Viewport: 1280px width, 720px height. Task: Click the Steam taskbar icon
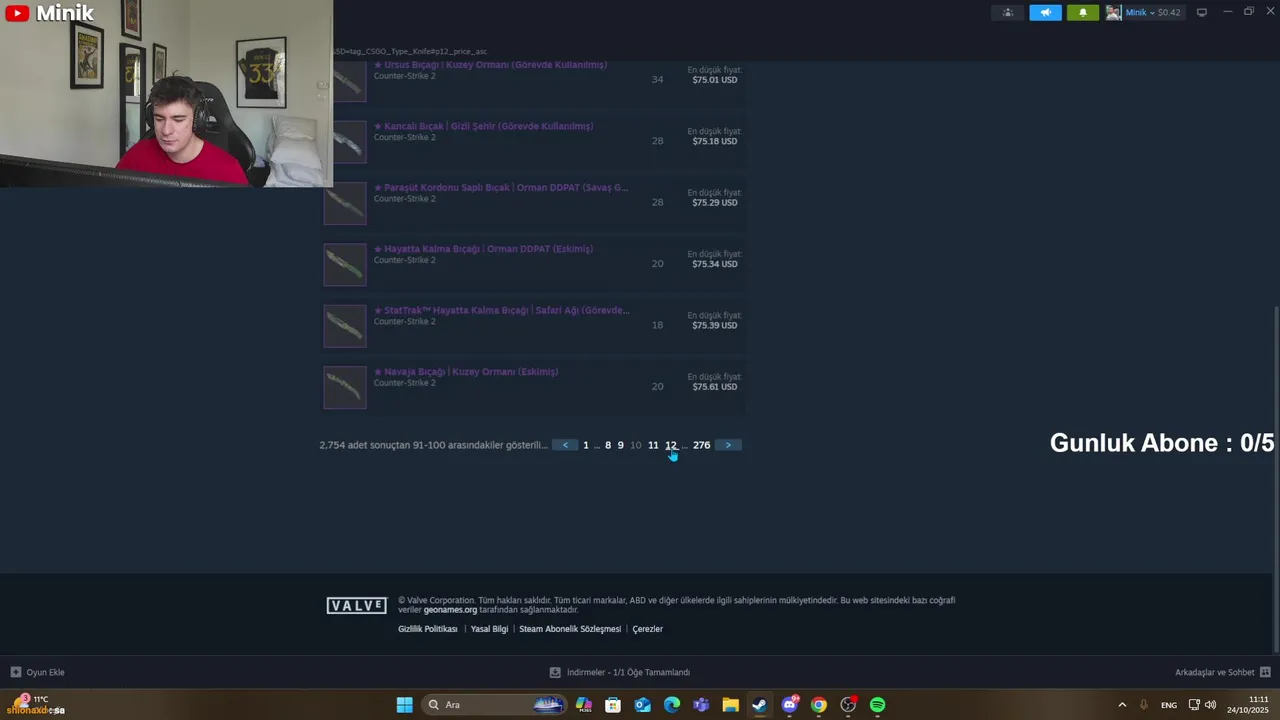coord(760,705)
